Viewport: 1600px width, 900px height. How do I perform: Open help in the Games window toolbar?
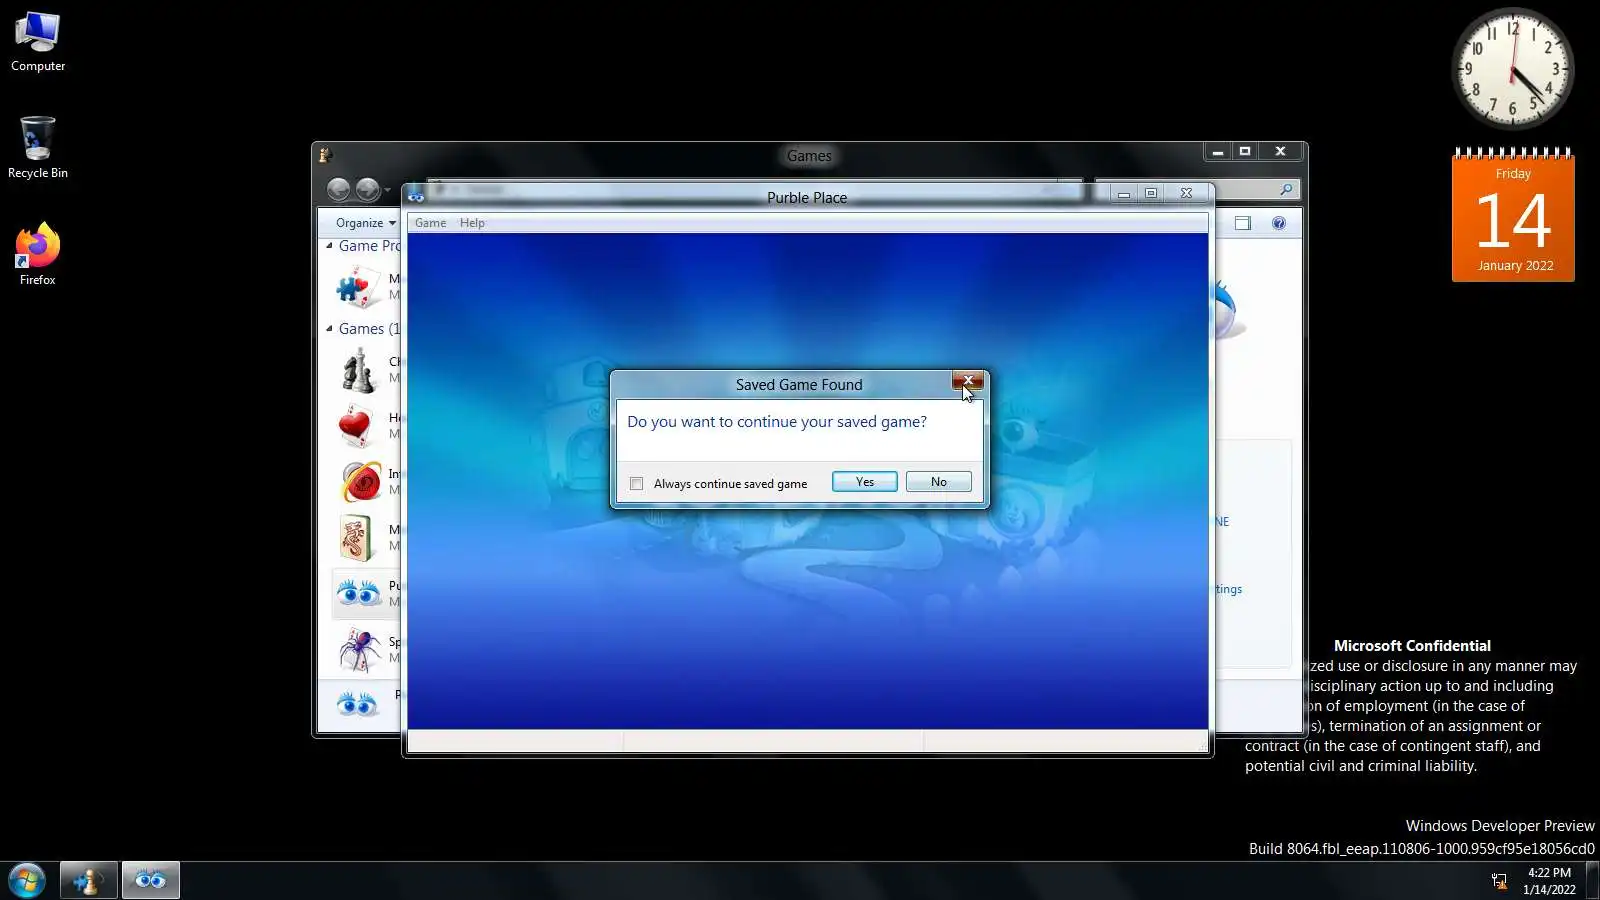1279,223
